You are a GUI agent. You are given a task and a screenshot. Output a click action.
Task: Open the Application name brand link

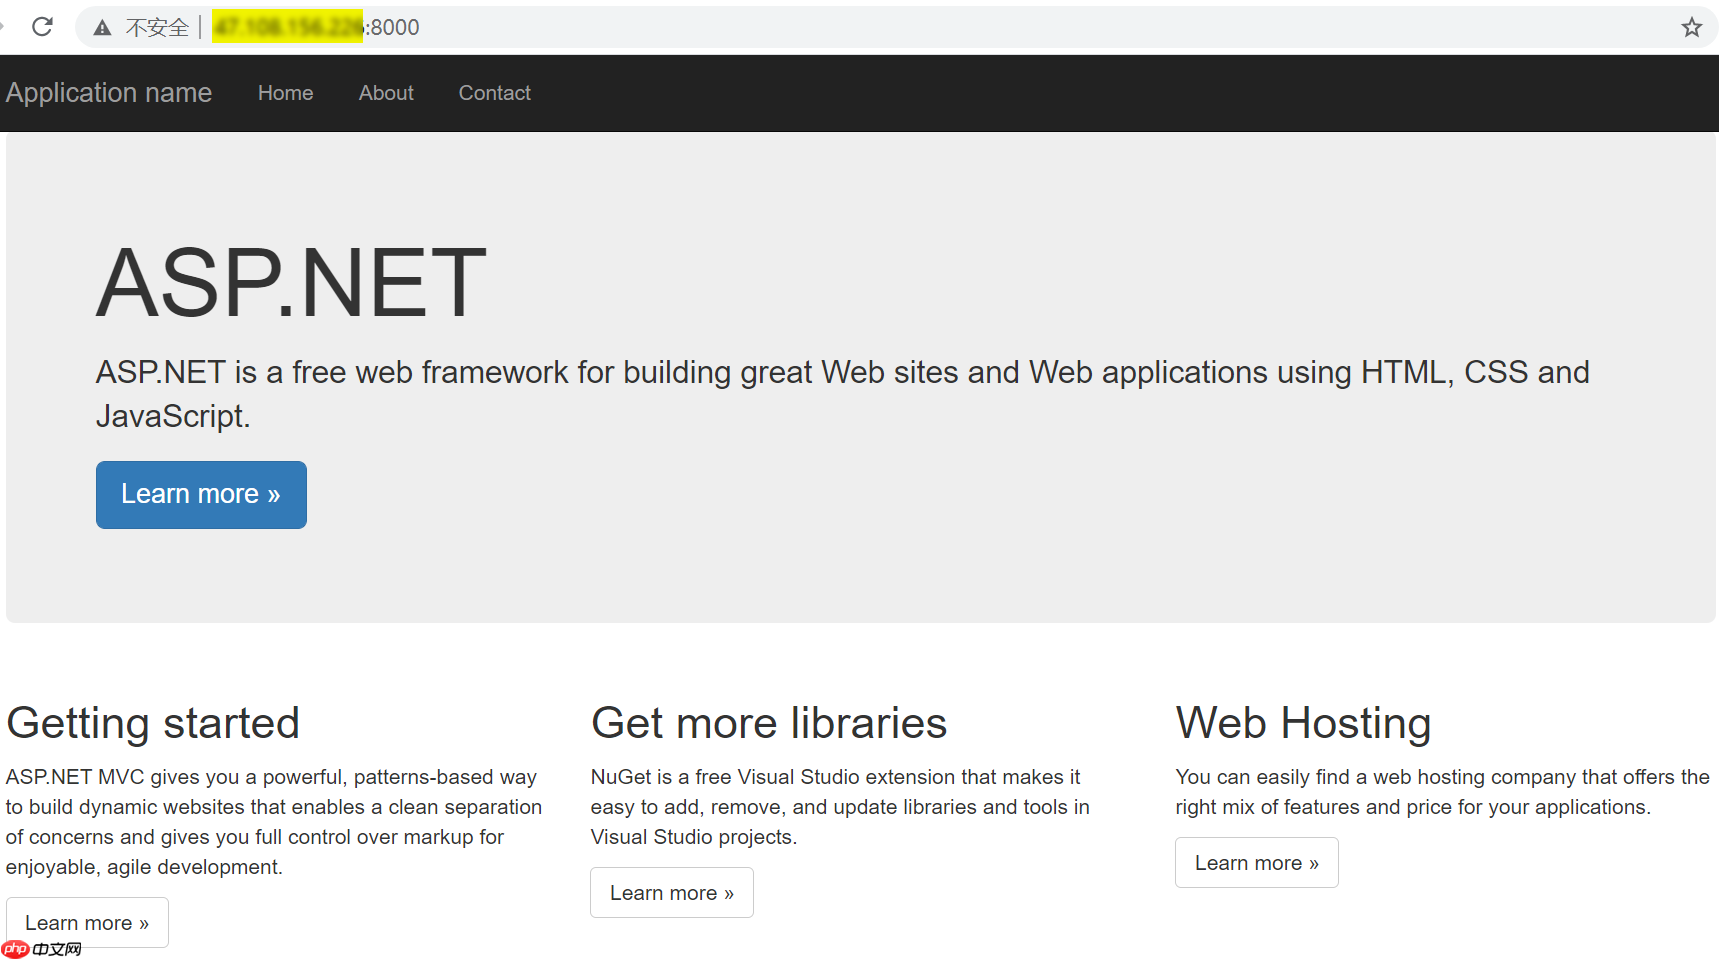[x=109, y=93]
